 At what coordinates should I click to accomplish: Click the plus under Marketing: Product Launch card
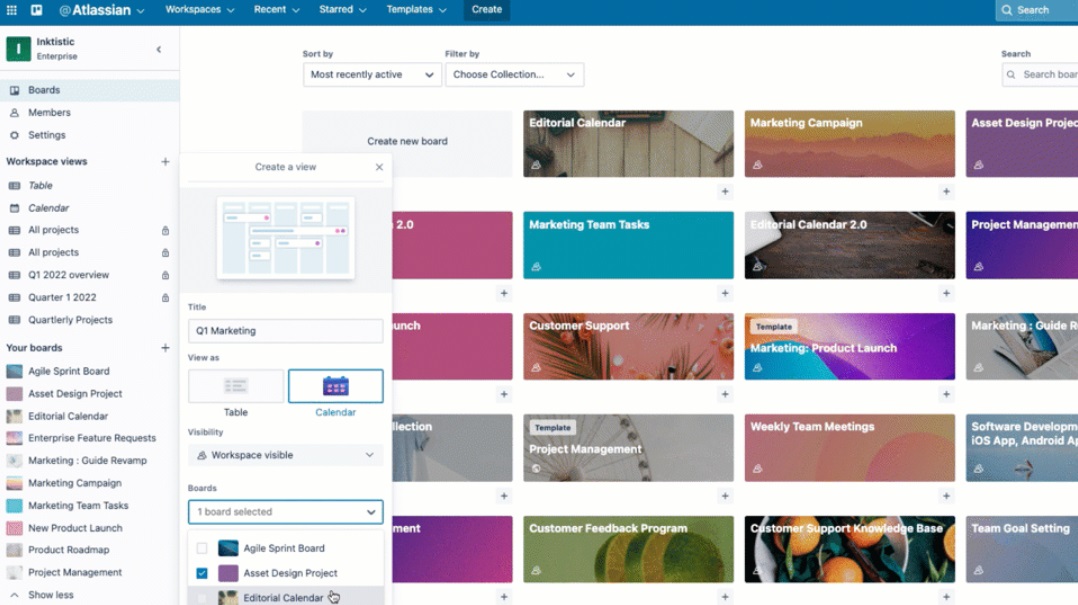click(946, 395)
